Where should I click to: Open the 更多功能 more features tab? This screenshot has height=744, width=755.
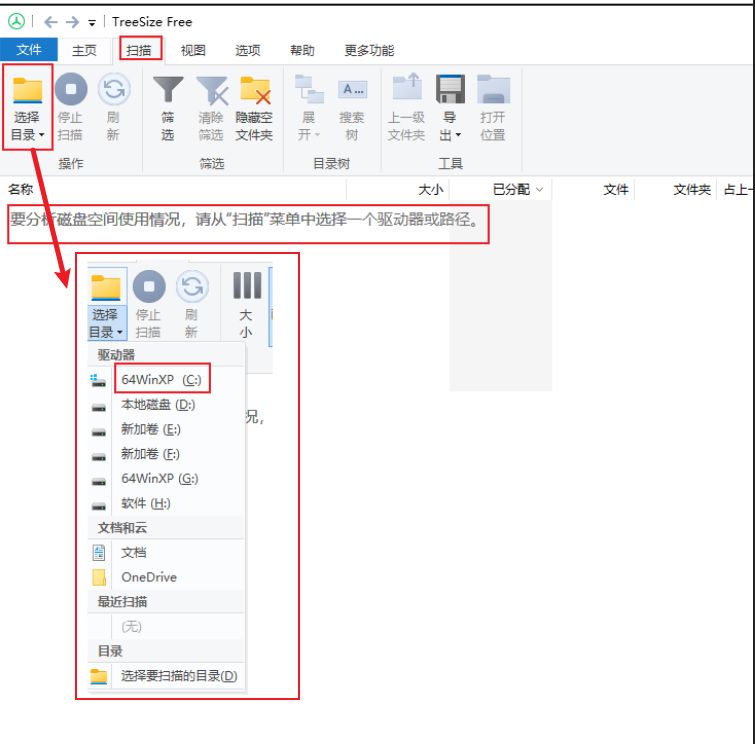(x=369, y=50)
